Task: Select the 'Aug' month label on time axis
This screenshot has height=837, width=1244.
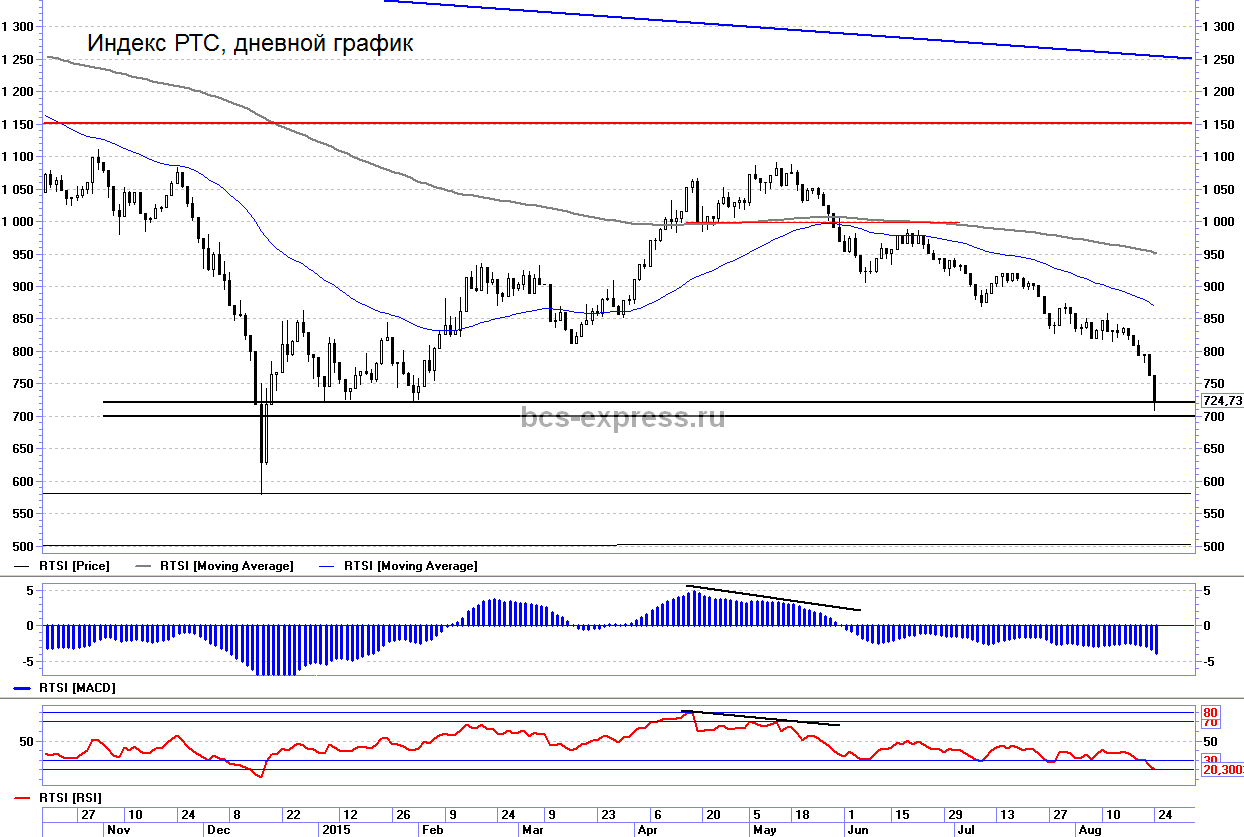Action: (x=1088, y=830)
